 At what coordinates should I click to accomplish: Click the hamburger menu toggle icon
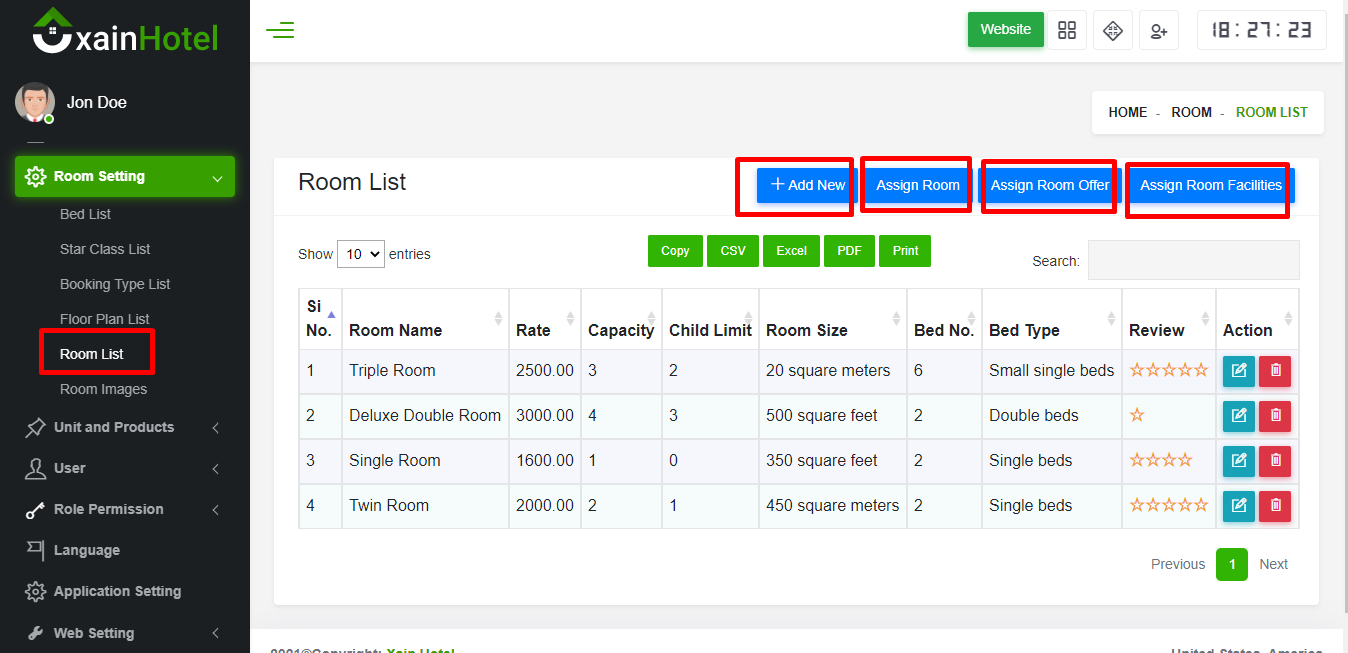click(280, 30)
